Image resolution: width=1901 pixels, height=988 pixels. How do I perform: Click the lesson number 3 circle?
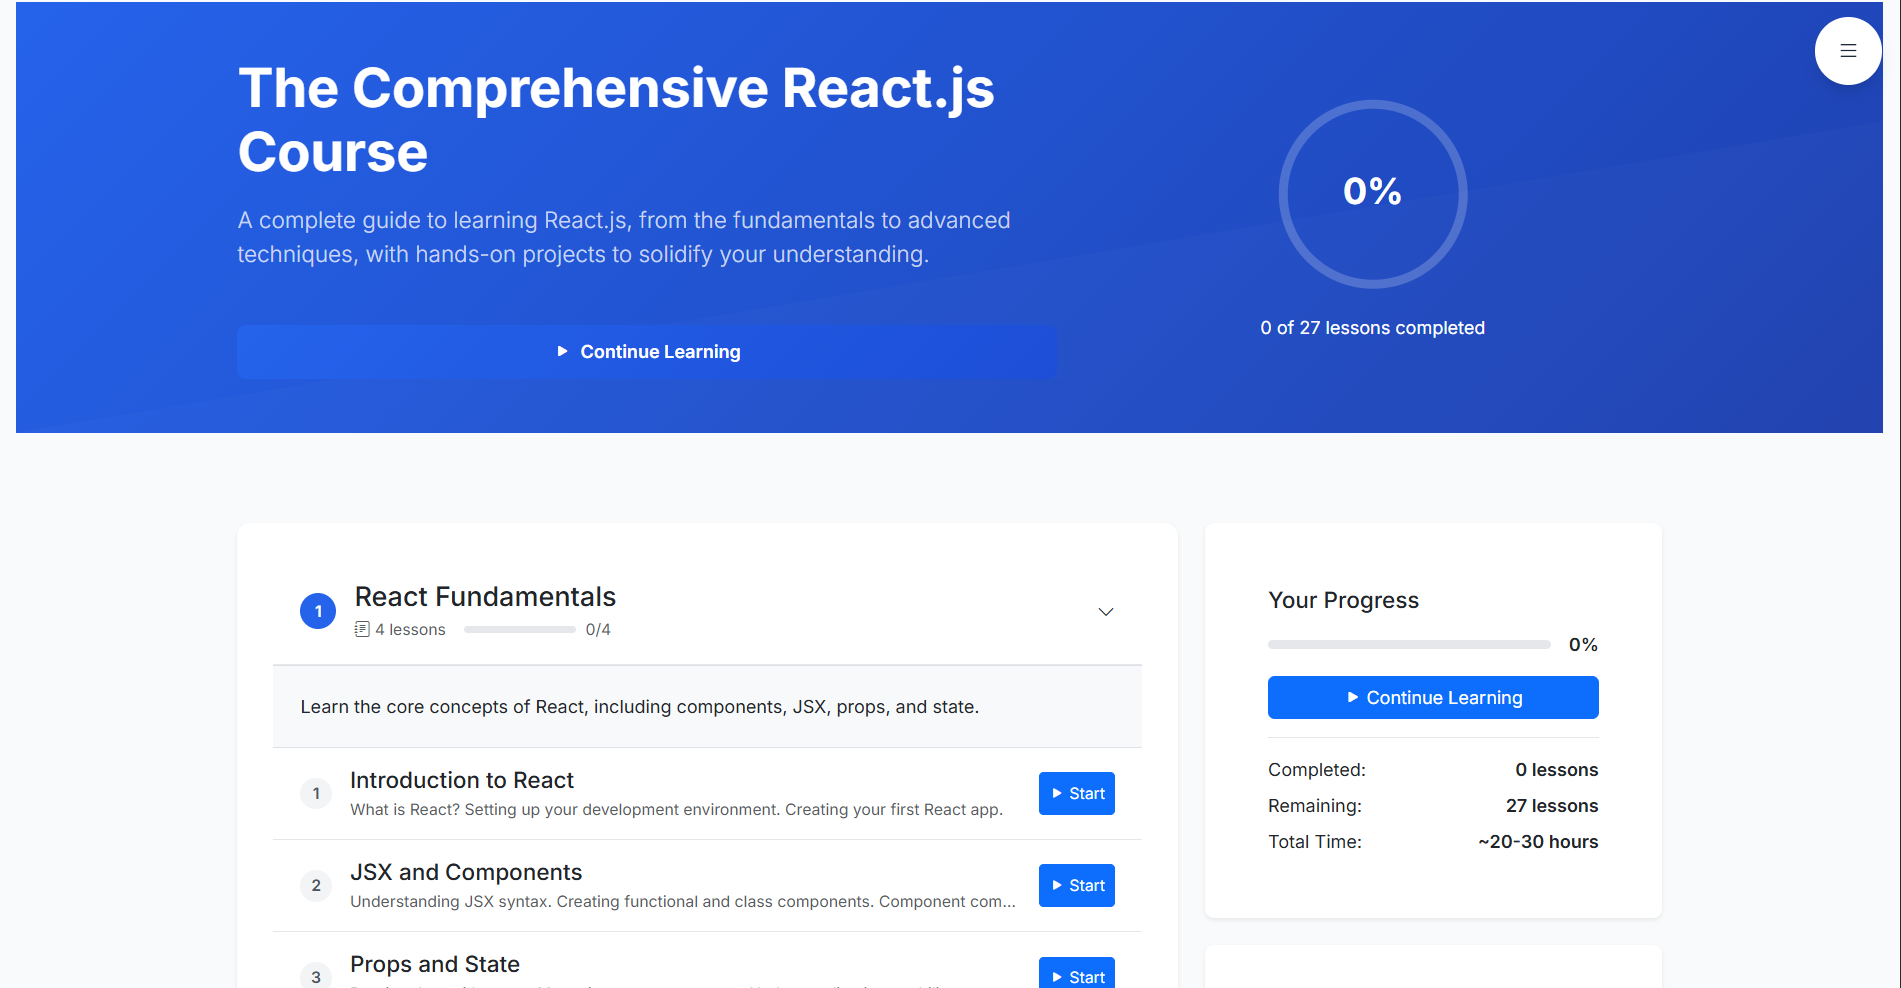[x=316, y=976]
